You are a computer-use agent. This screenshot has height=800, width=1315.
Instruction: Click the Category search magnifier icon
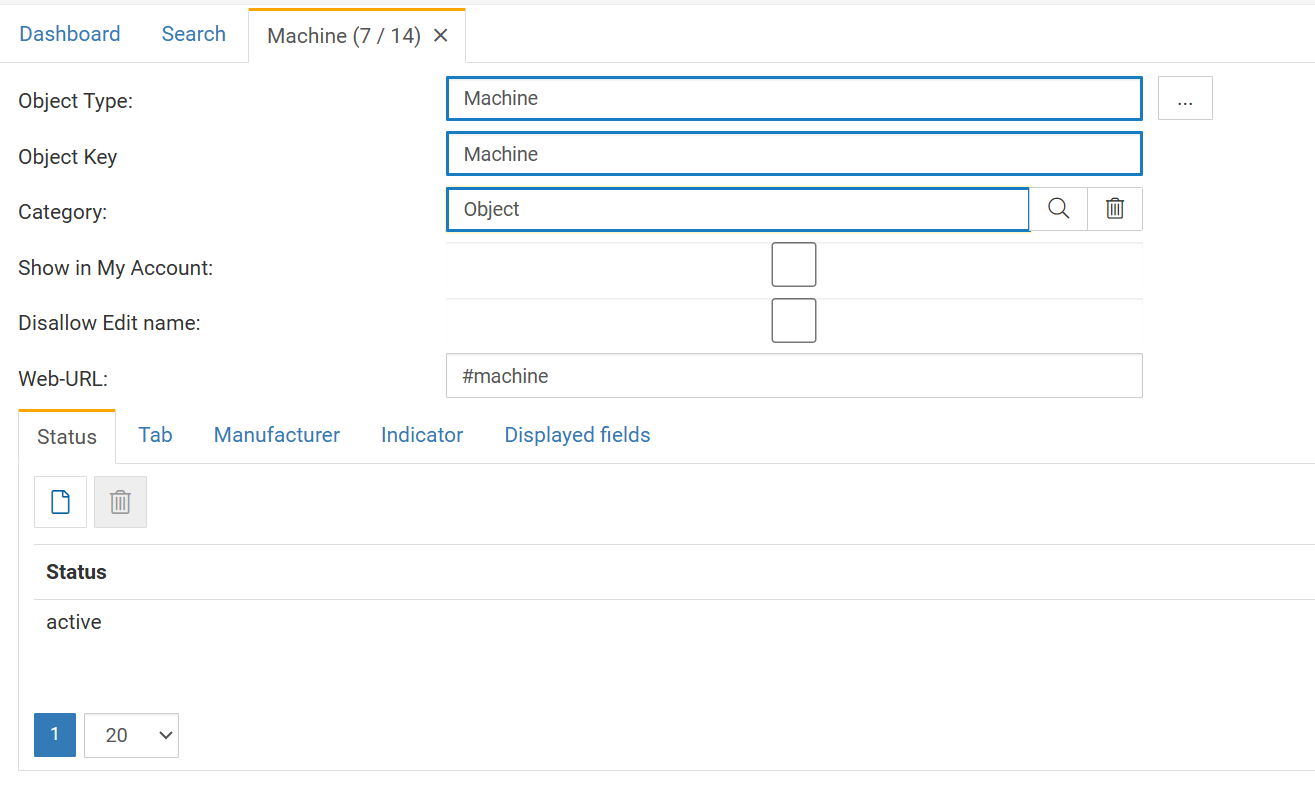pyautogui.click(x=1058, y=209)
